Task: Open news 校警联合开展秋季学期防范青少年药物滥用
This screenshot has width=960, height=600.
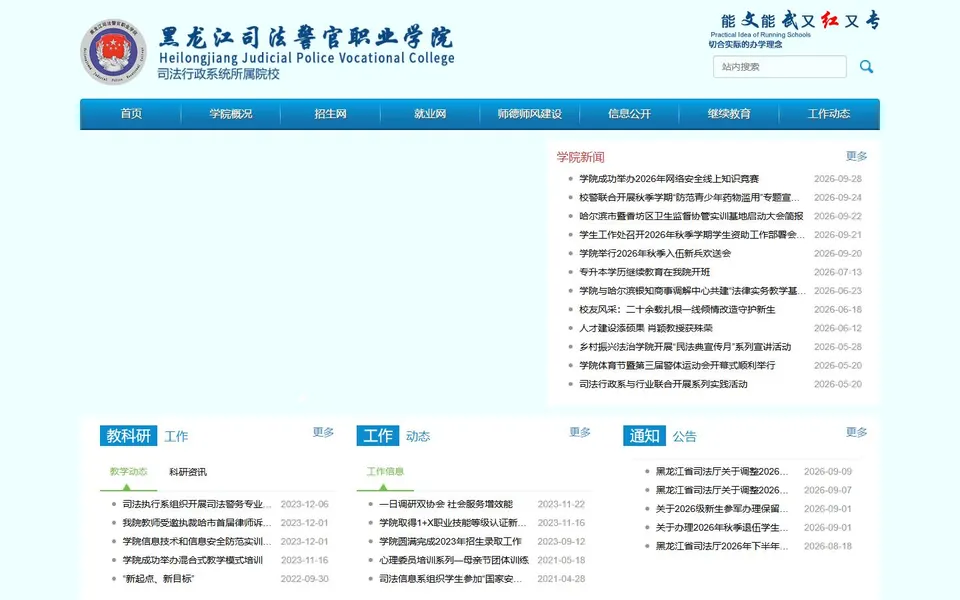Action: 689,198
